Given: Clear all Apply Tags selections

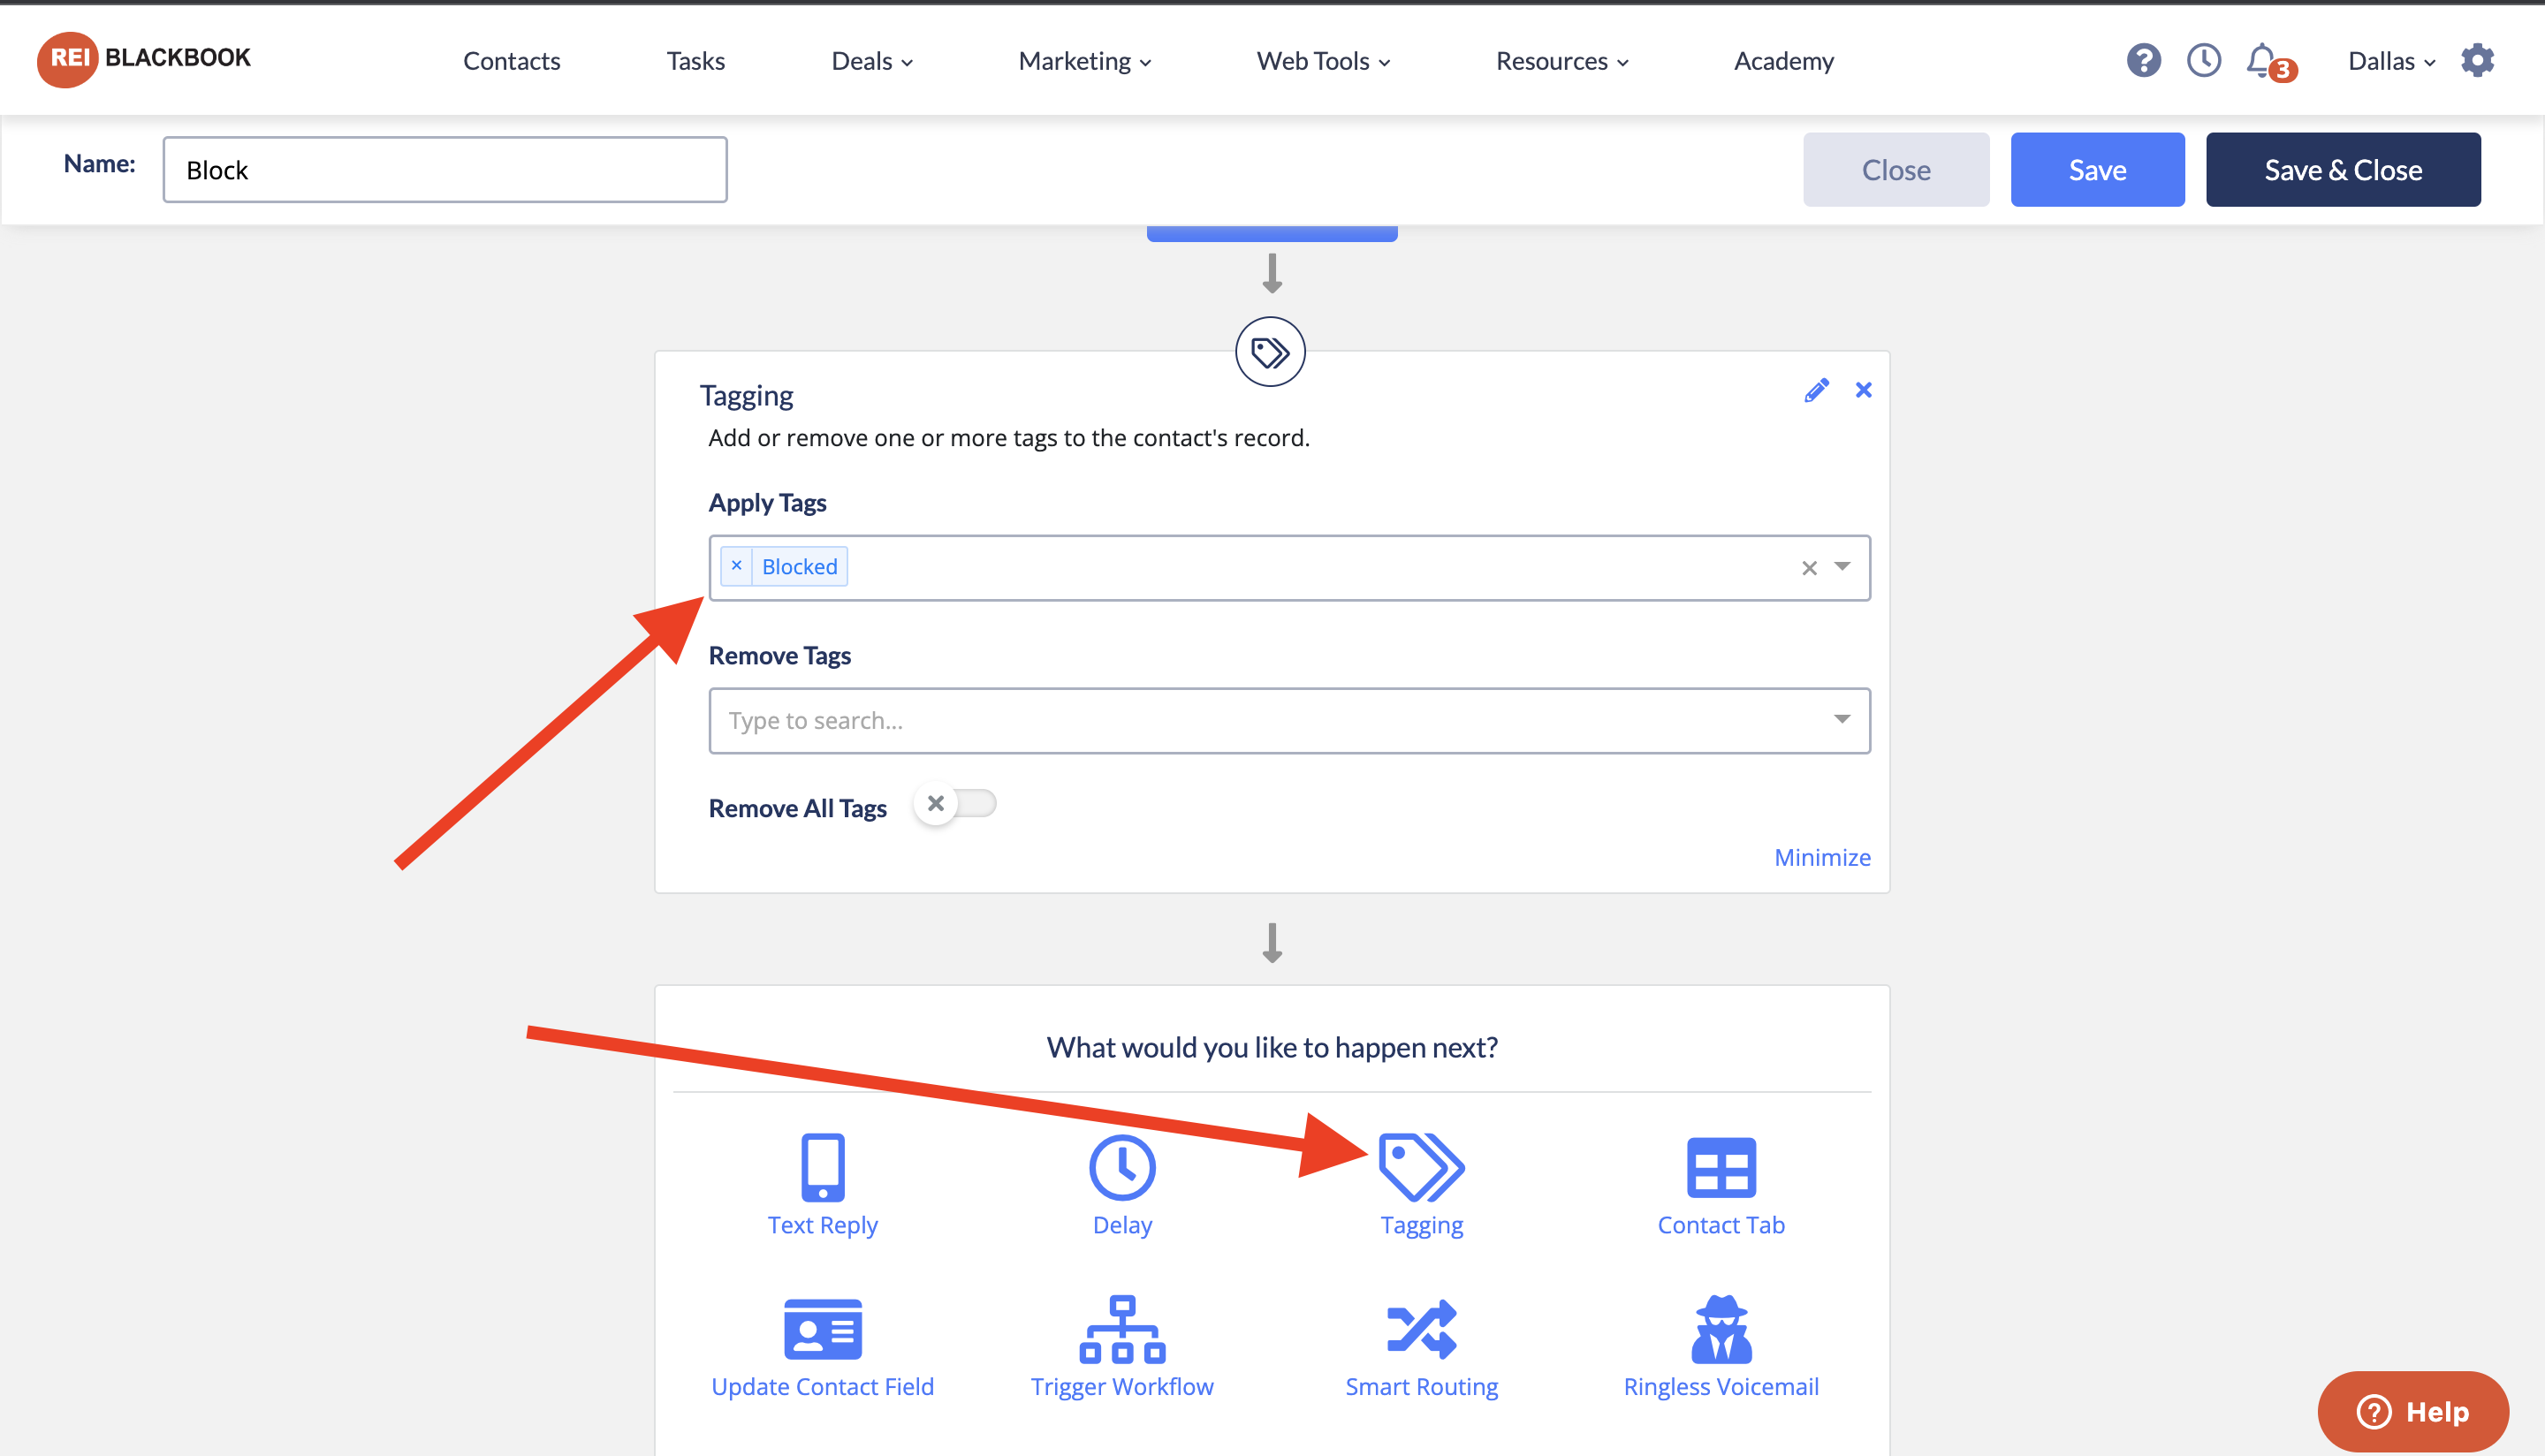Looking at the screenshot, I should (1808, 568).
